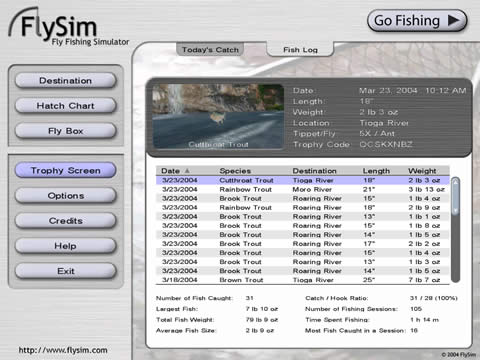480x360 pixels.
Task: Show the Credits screen
Action: (x=66, y=221)
